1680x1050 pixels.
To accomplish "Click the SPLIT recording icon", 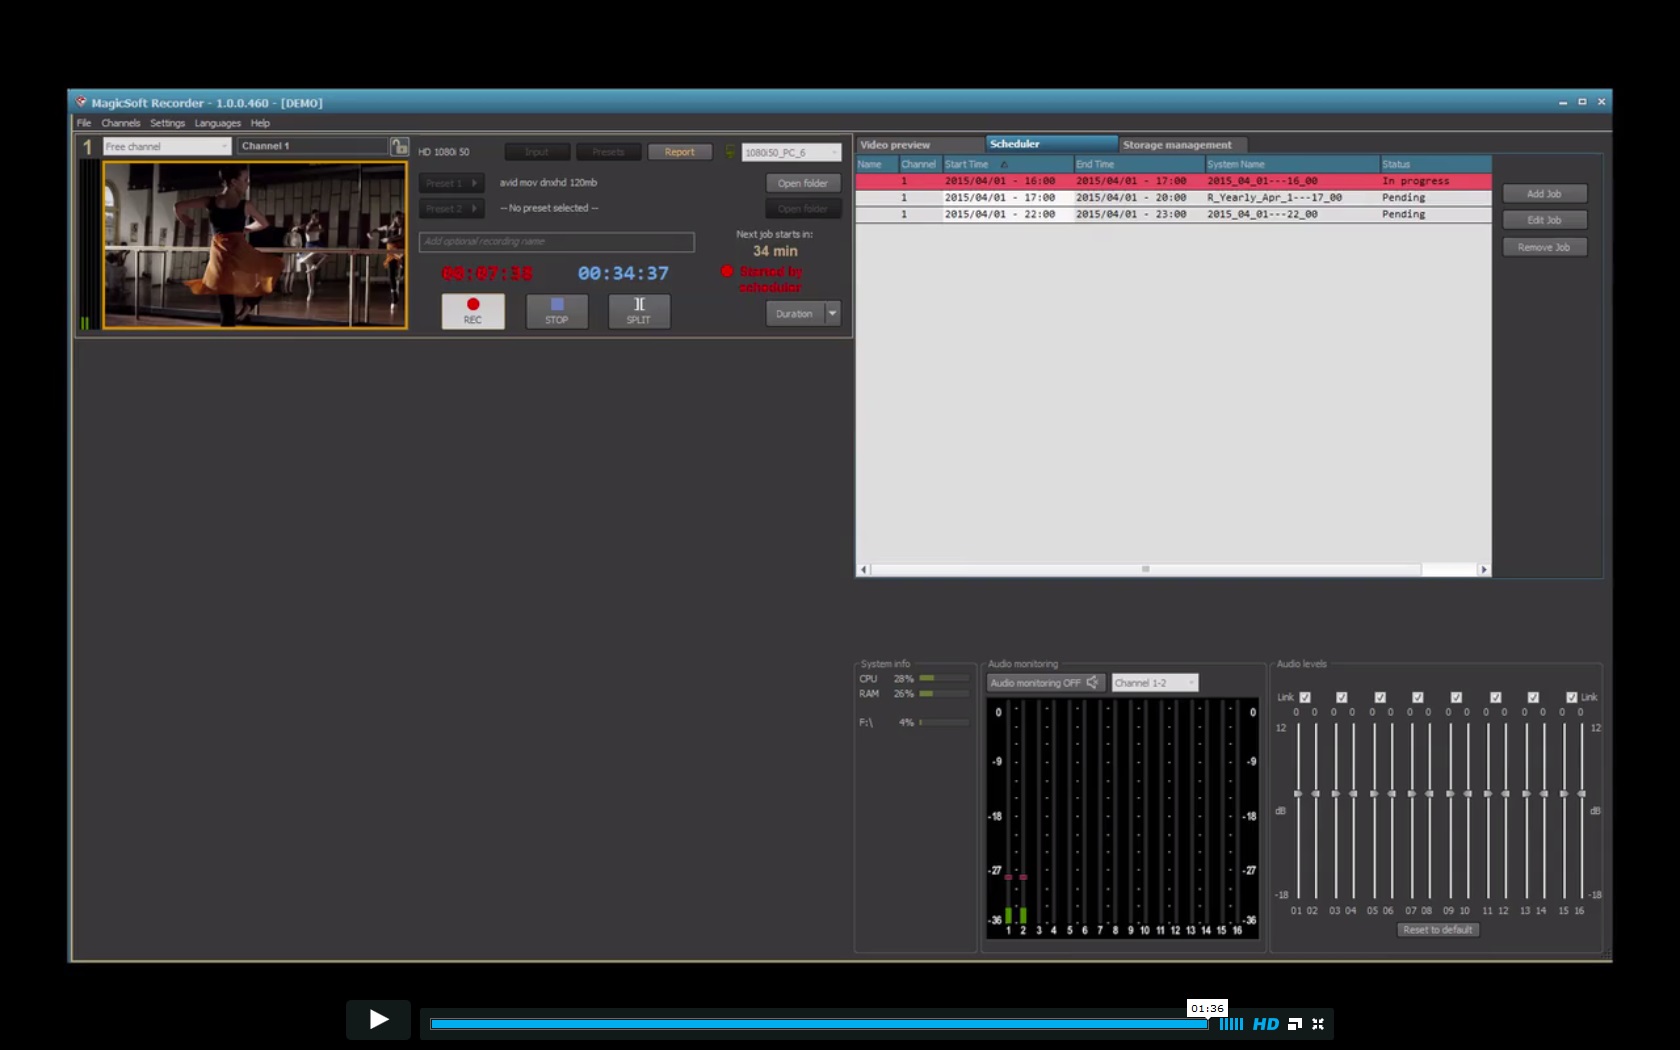I will point(638,305).
